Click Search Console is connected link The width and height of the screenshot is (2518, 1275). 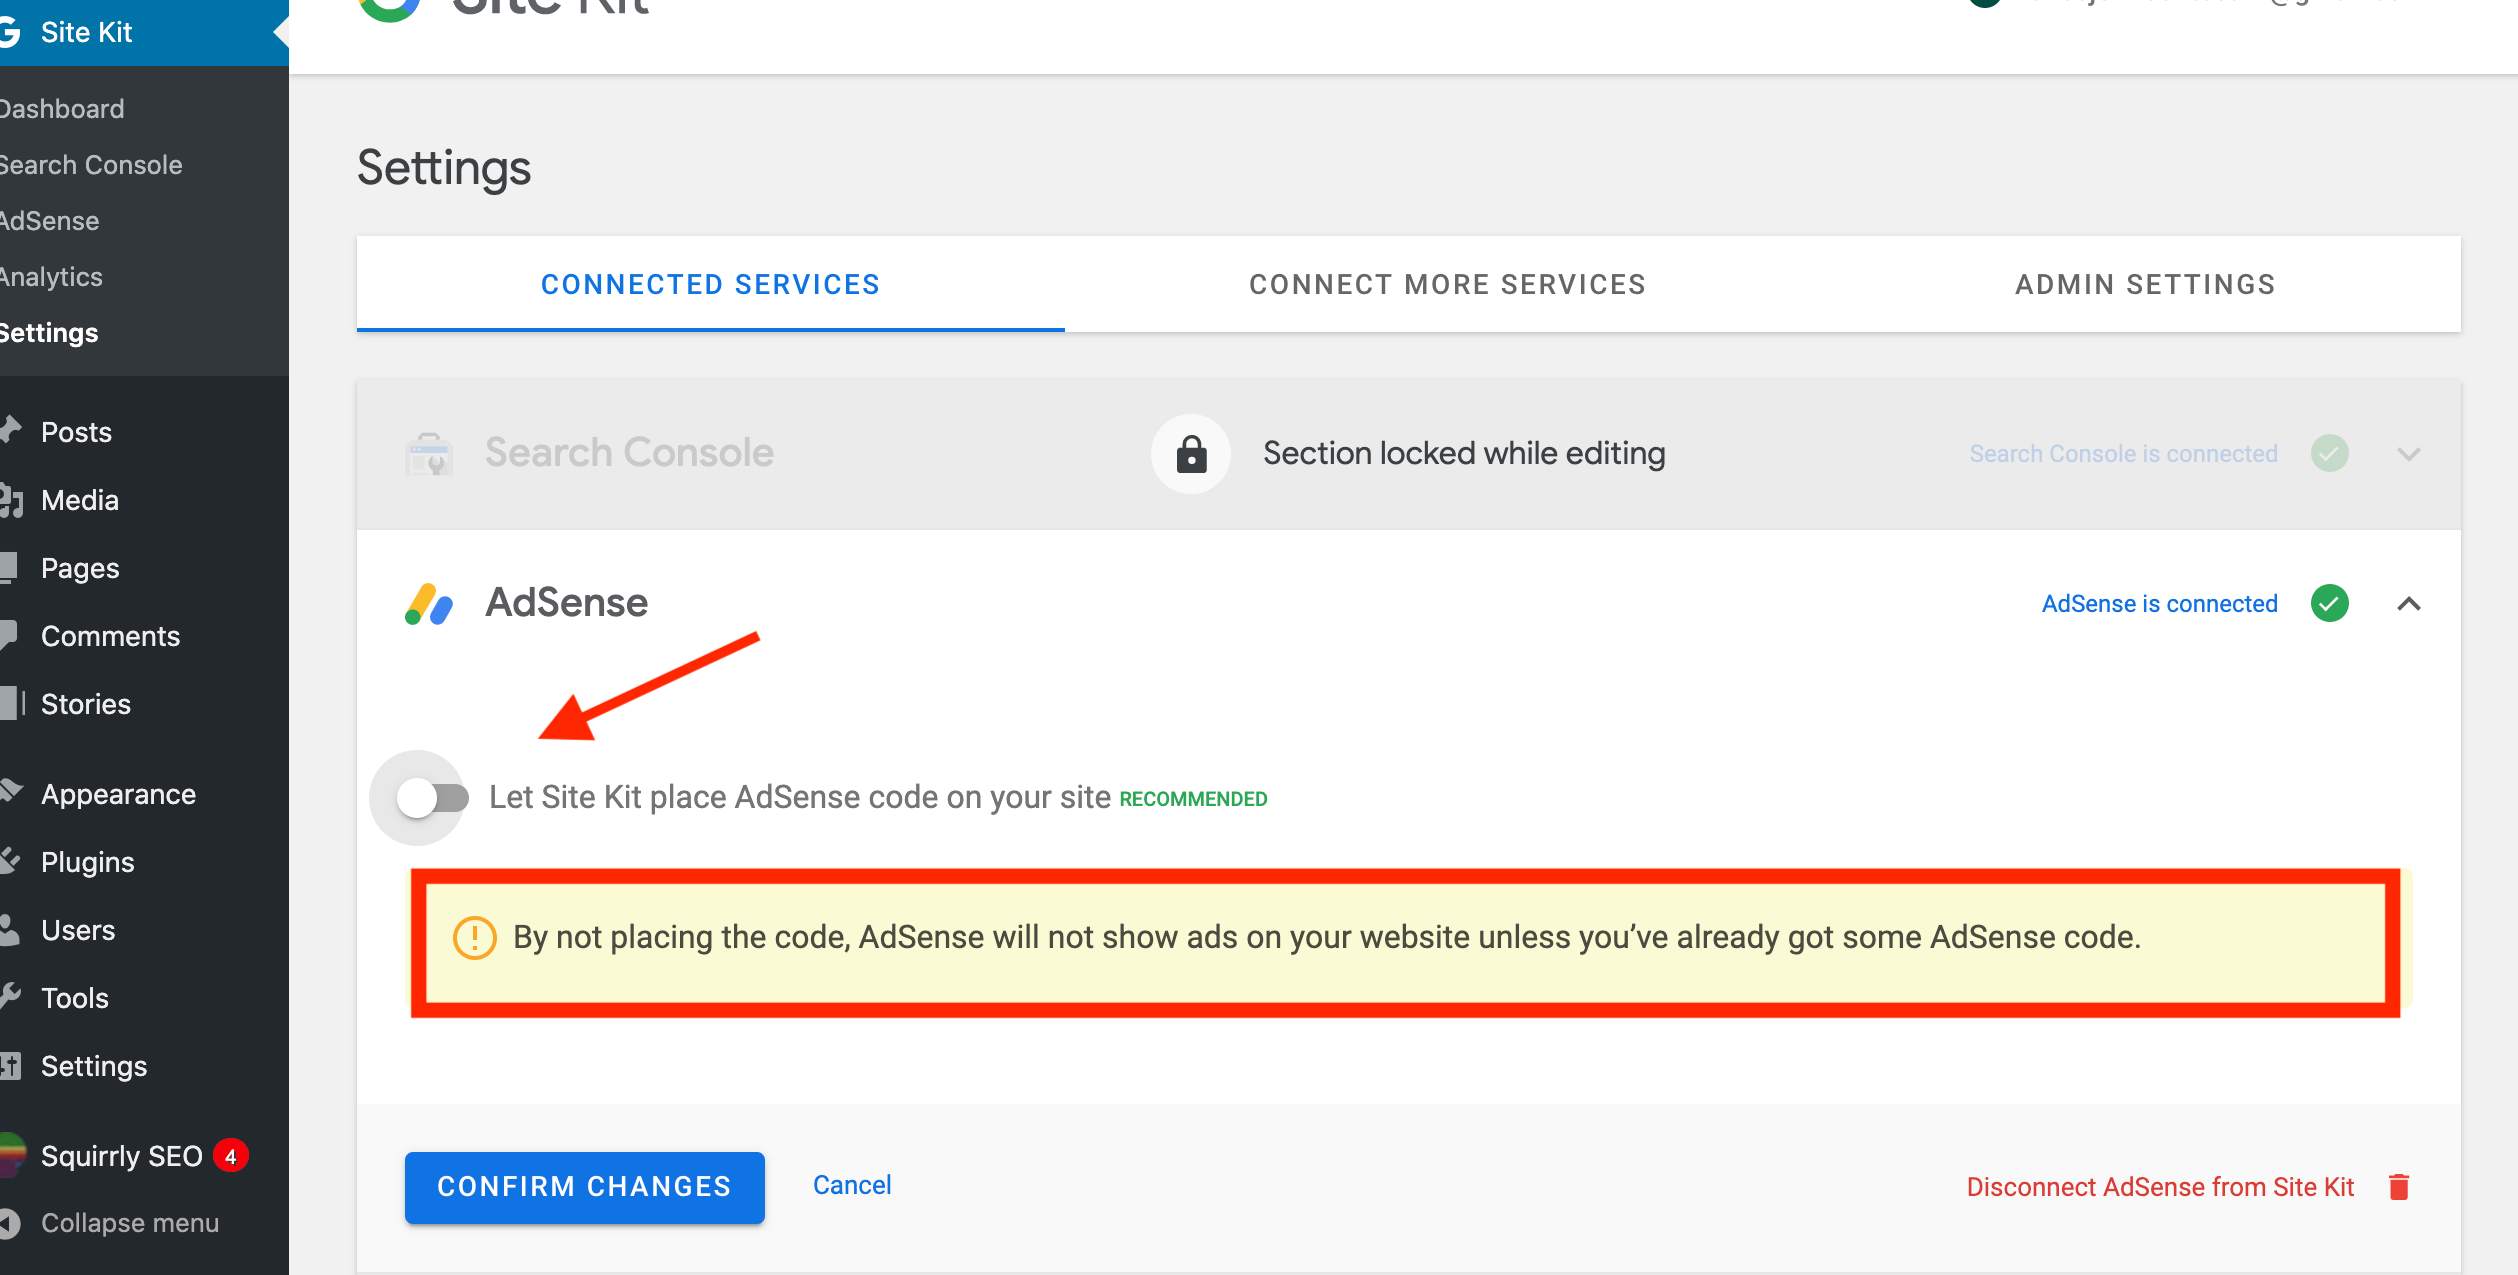[x=2124, y=454]
